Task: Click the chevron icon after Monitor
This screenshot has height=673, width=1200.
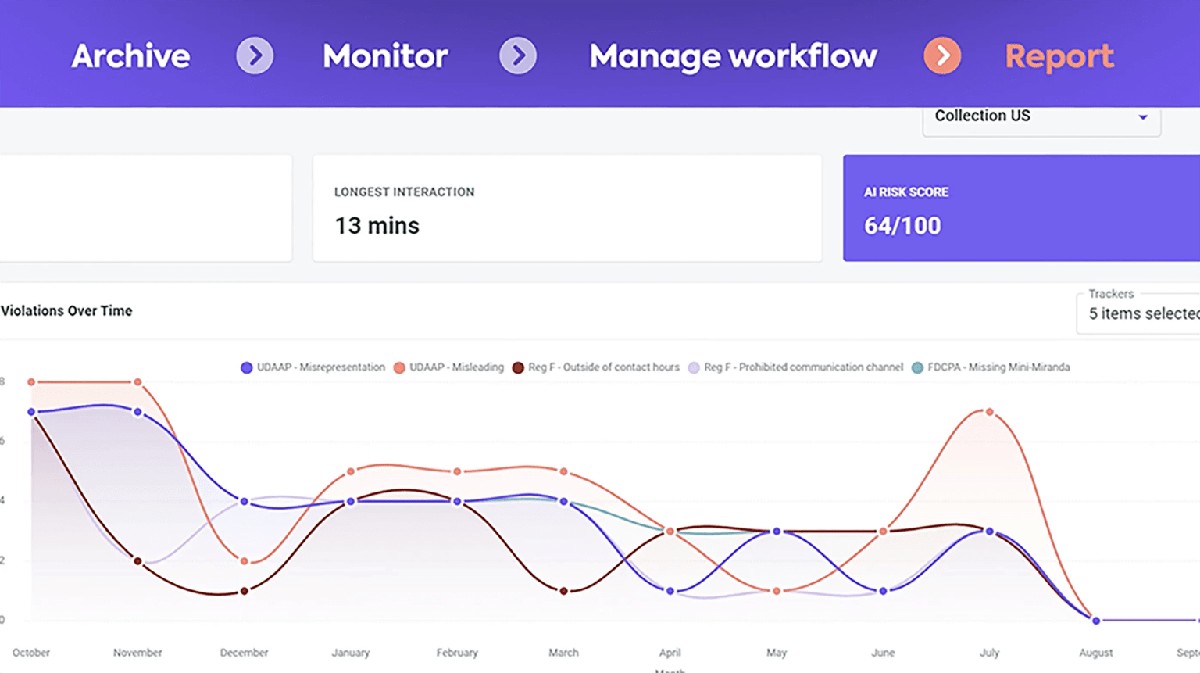Action: click(x=518, y=56)
